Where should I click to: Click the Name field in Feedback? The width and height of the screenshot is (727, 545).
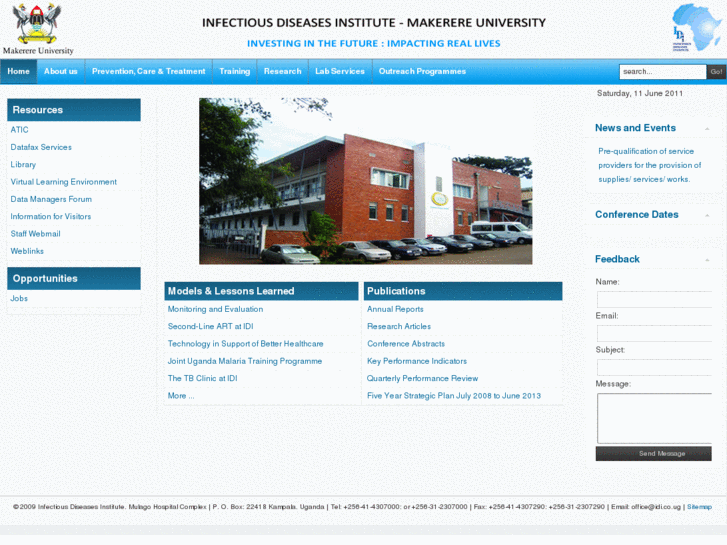[654, 300]
